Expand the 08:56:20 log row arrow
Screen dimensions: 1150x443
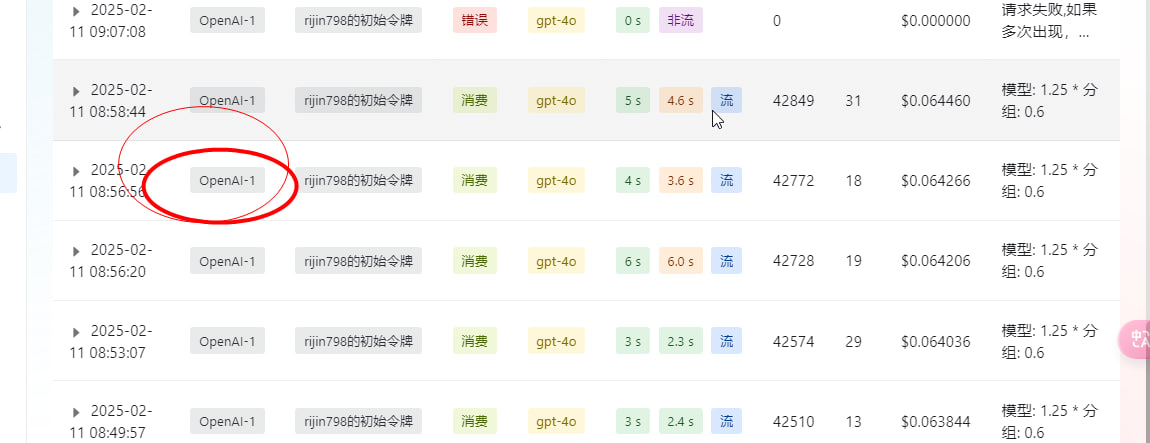(x=76, y=252)
